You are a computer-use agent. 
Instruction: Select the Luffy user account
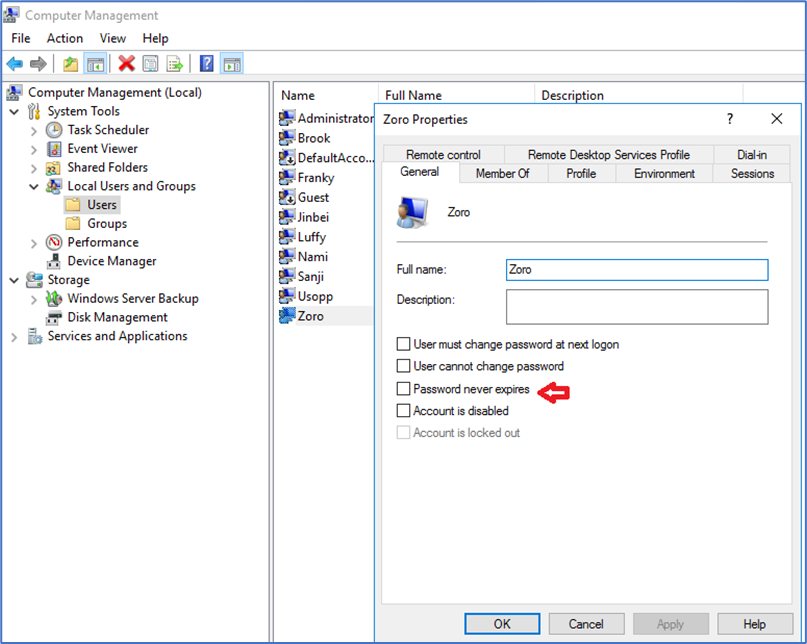313,237
